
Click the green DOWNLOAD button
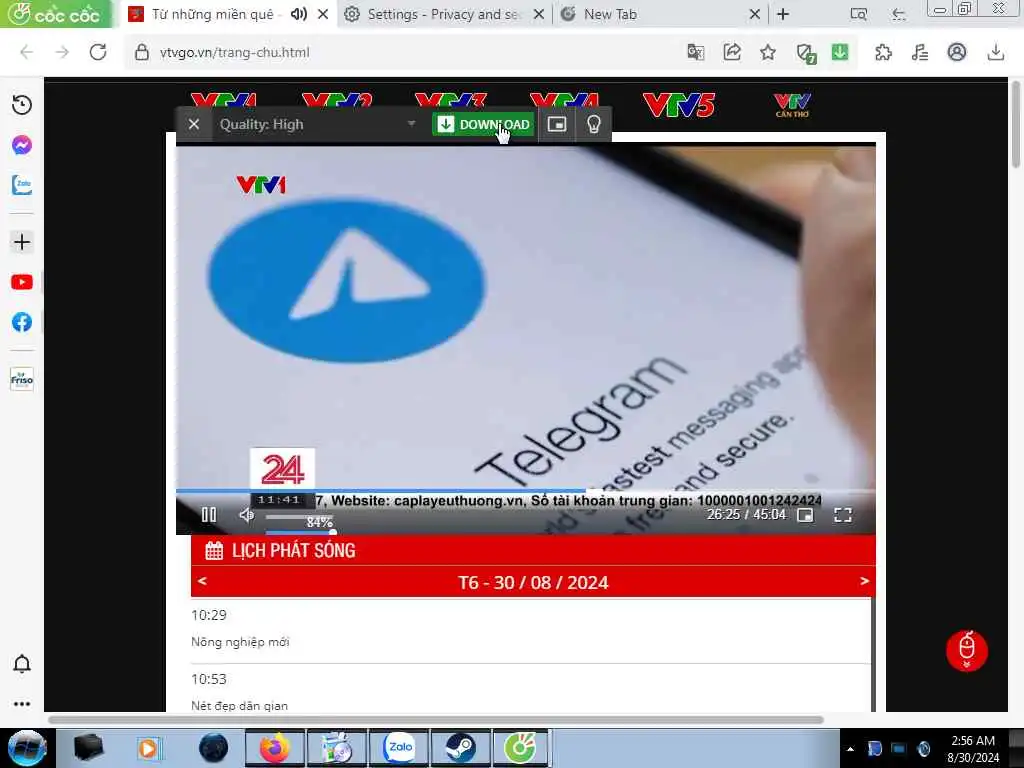click(x=483, y=125)
